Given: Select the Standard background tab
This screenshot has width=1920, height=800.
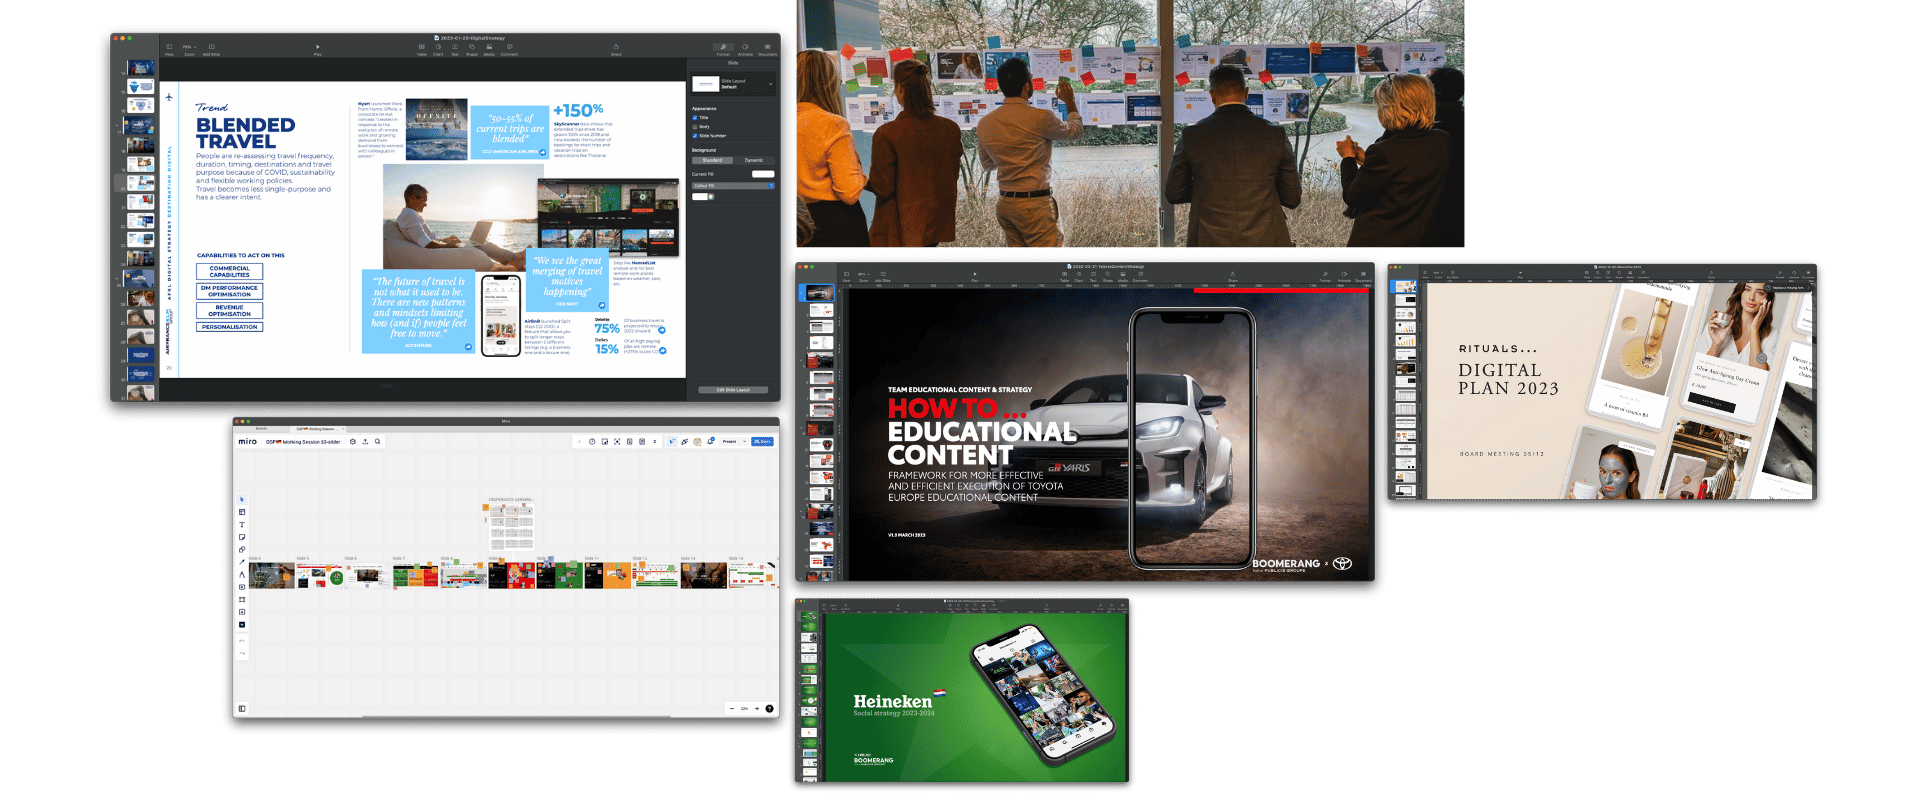Looking at the screenshot, I should (712, 160).
